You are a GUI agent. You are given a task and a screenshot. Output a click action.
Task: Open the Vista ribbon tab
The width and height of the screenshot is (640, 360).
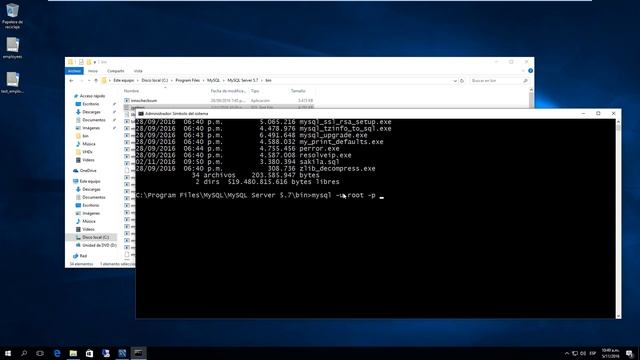[x=138, y=71]
